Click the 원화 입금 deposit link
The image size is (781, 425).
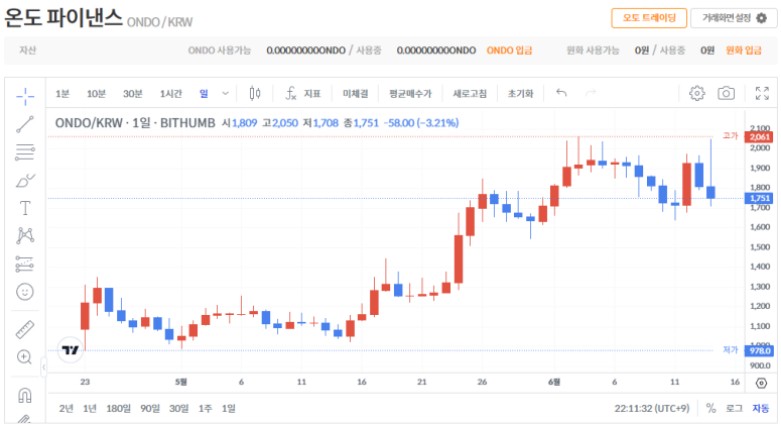[x=743, y=50]
